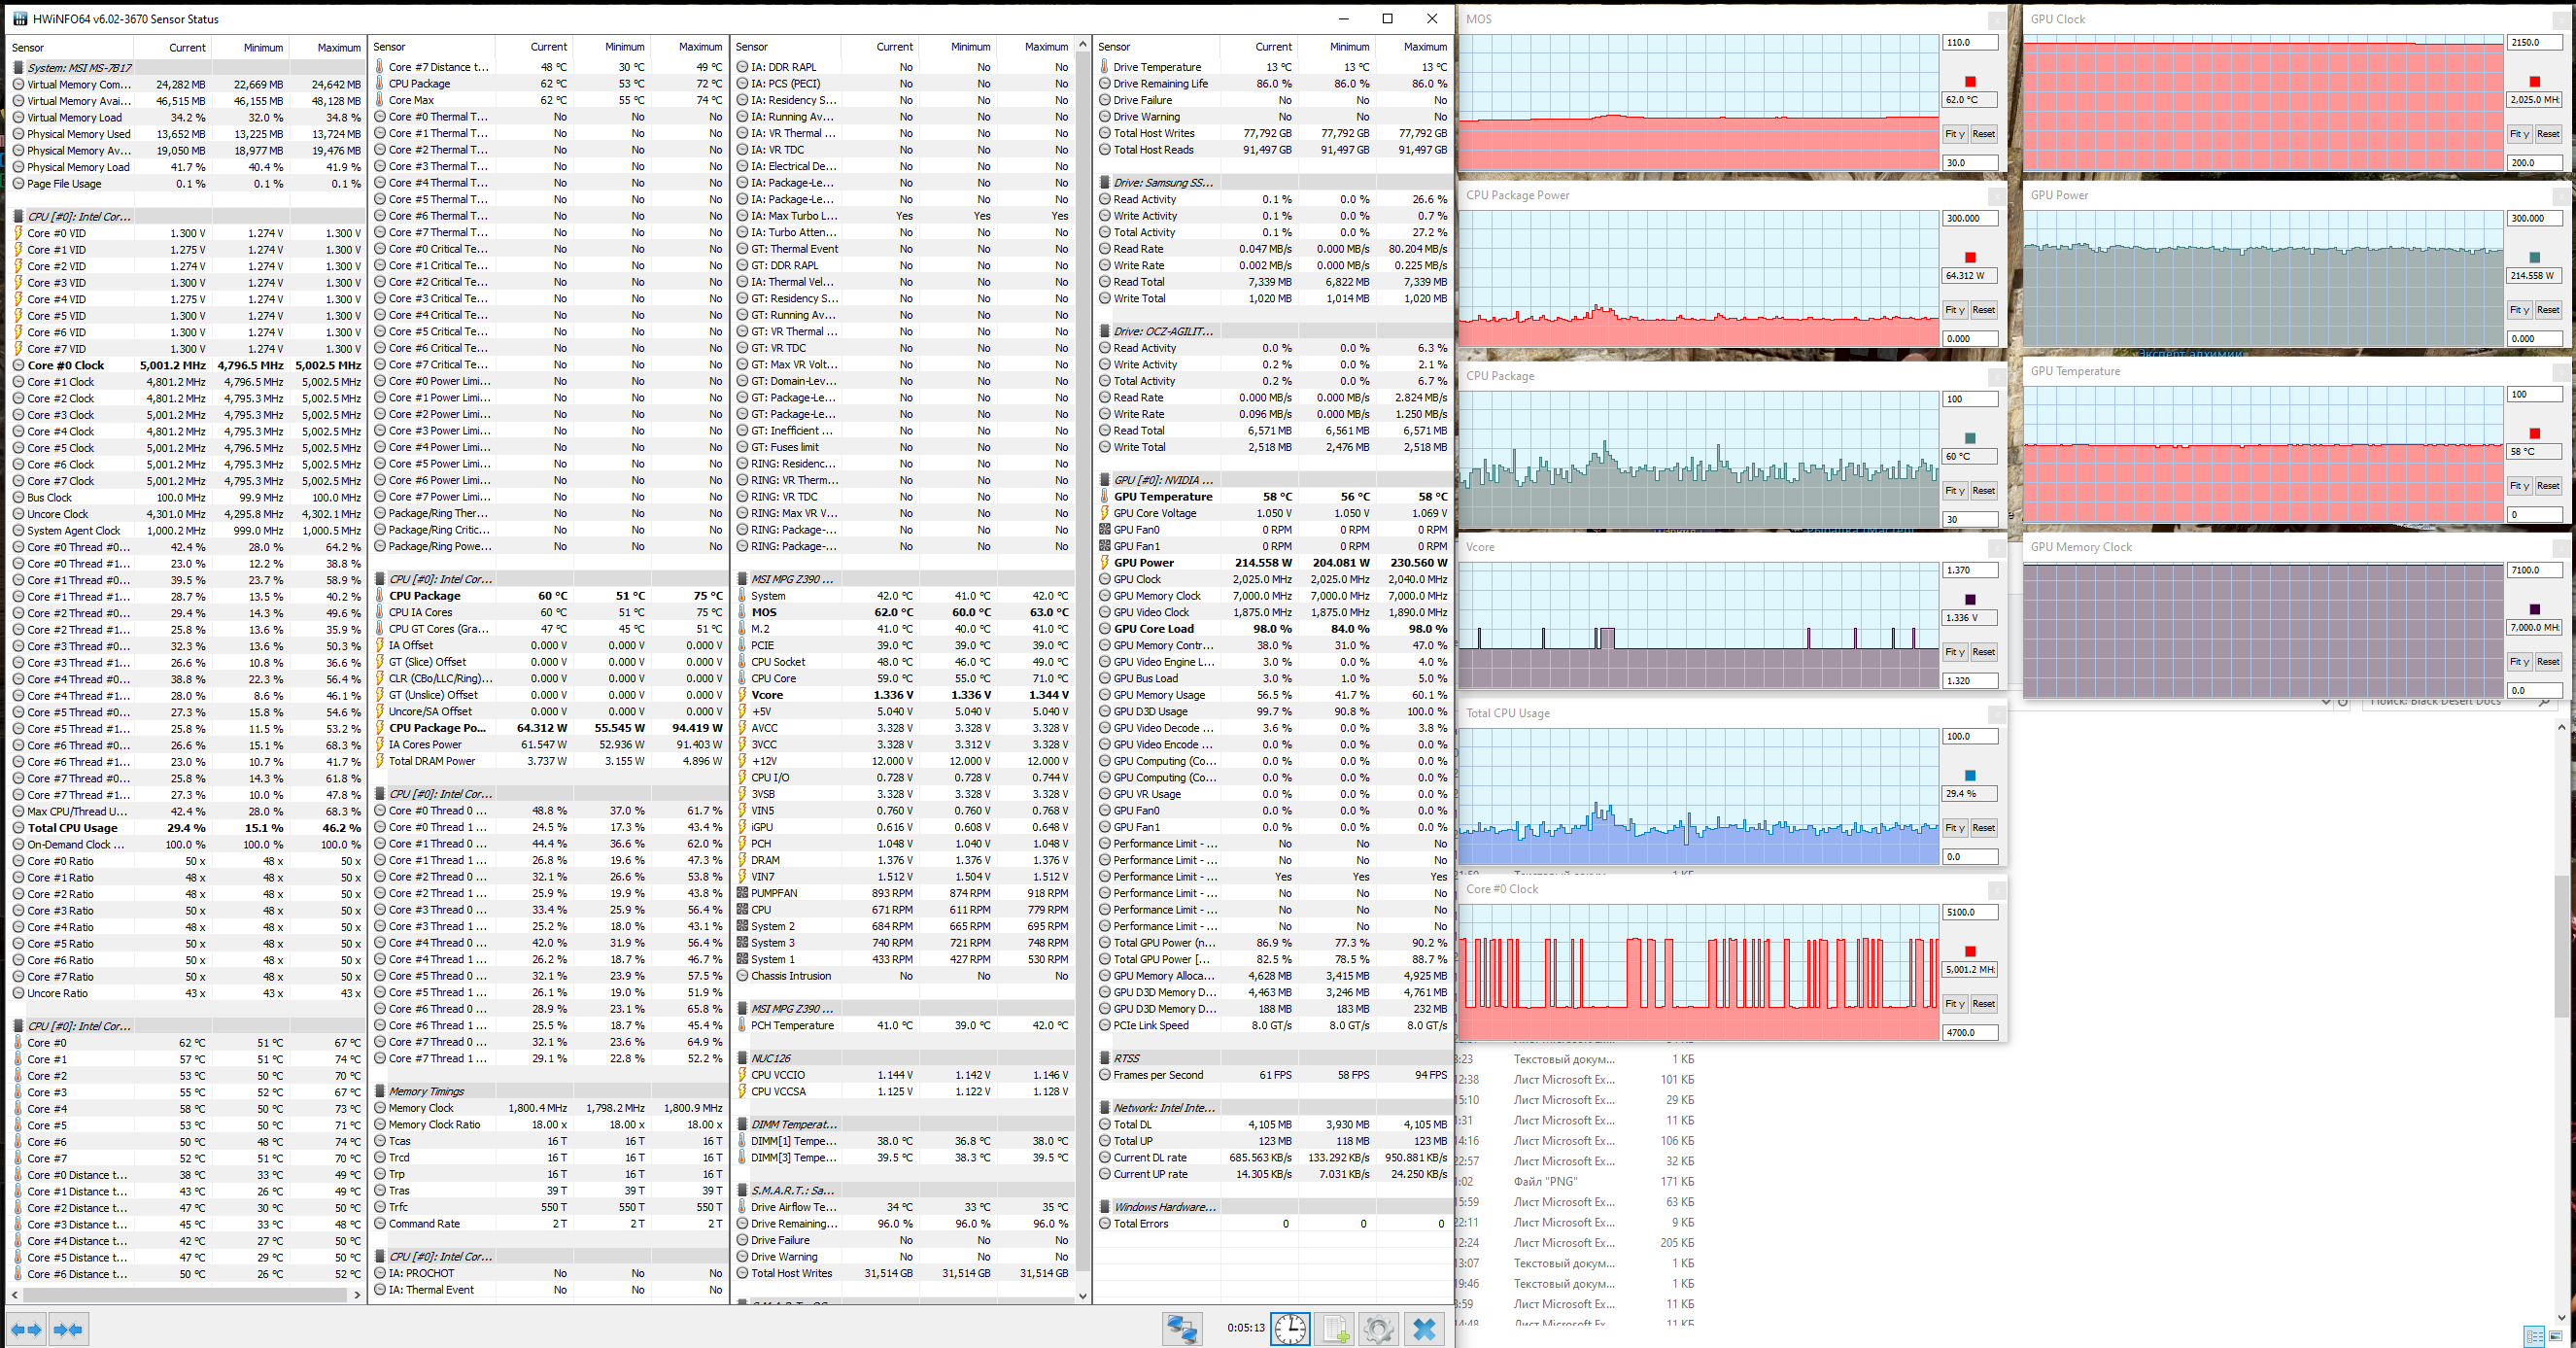Click the red color swatch on the MOS graph

click(1970, 82)
